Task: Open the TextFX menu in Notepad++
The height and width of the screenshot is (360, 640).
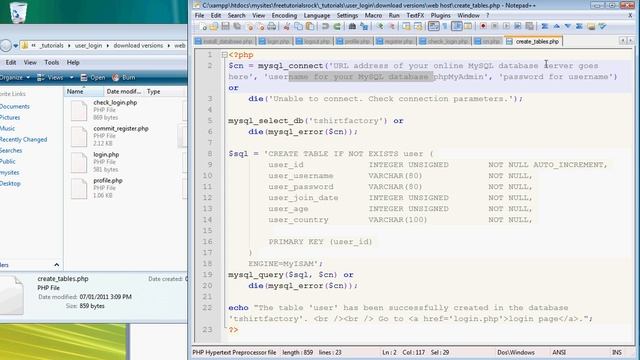Action: [415, 16]
